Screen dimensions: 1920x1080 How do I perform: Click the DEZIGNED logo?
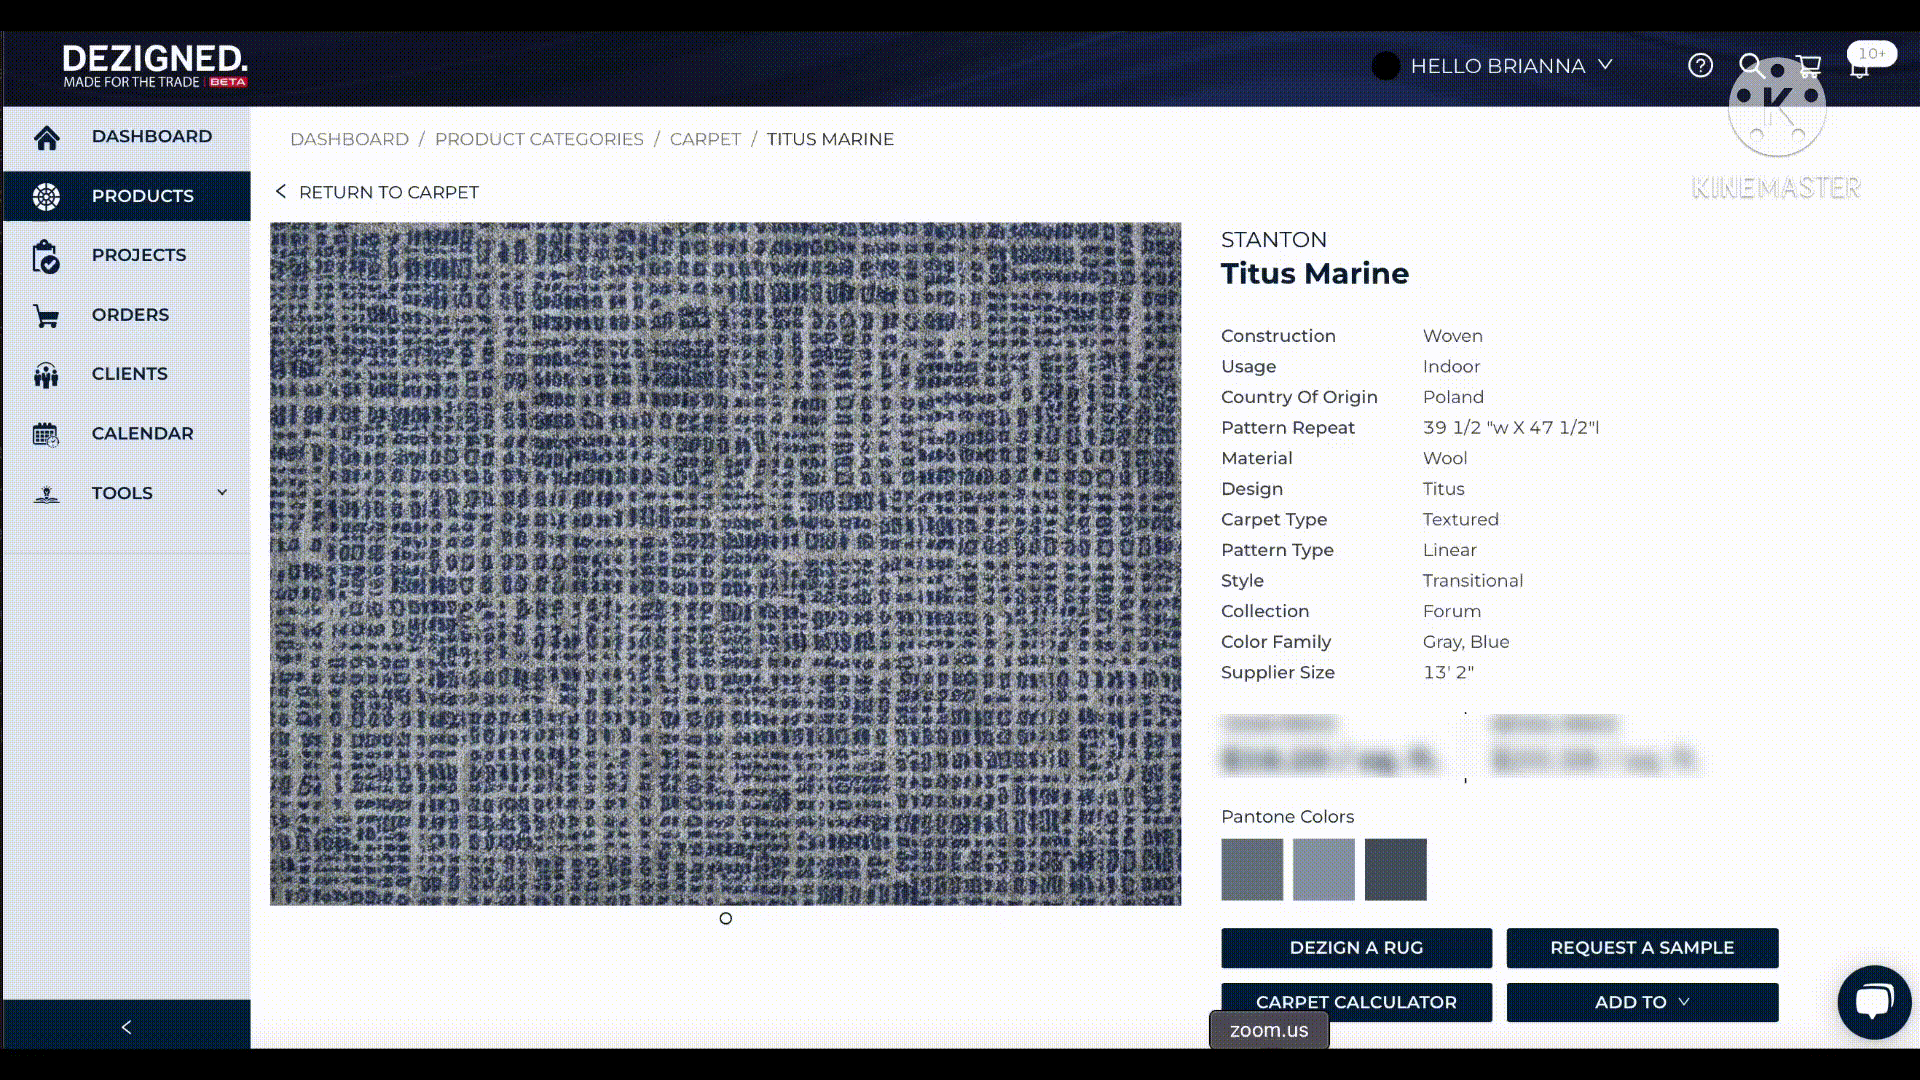click(155, 66)
